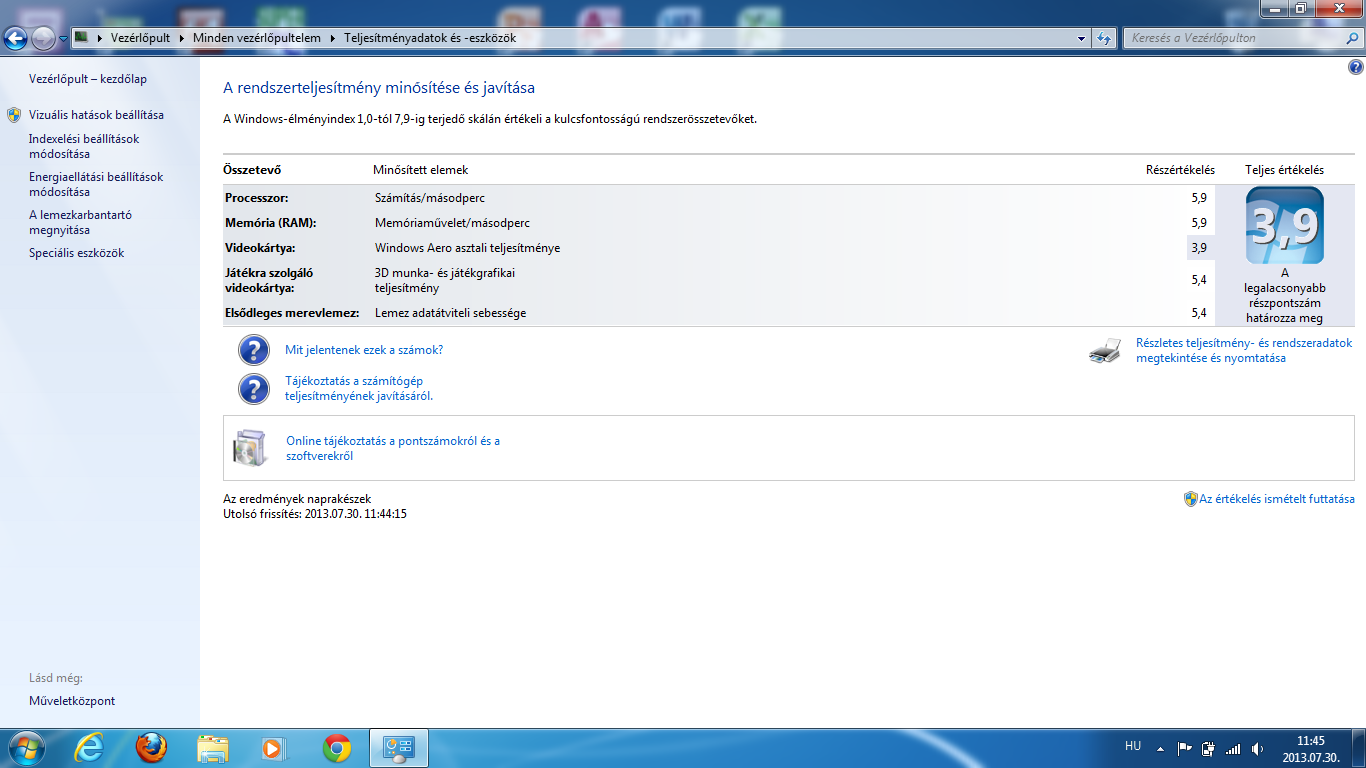Open Vizuális hatások beállítása

96,115
